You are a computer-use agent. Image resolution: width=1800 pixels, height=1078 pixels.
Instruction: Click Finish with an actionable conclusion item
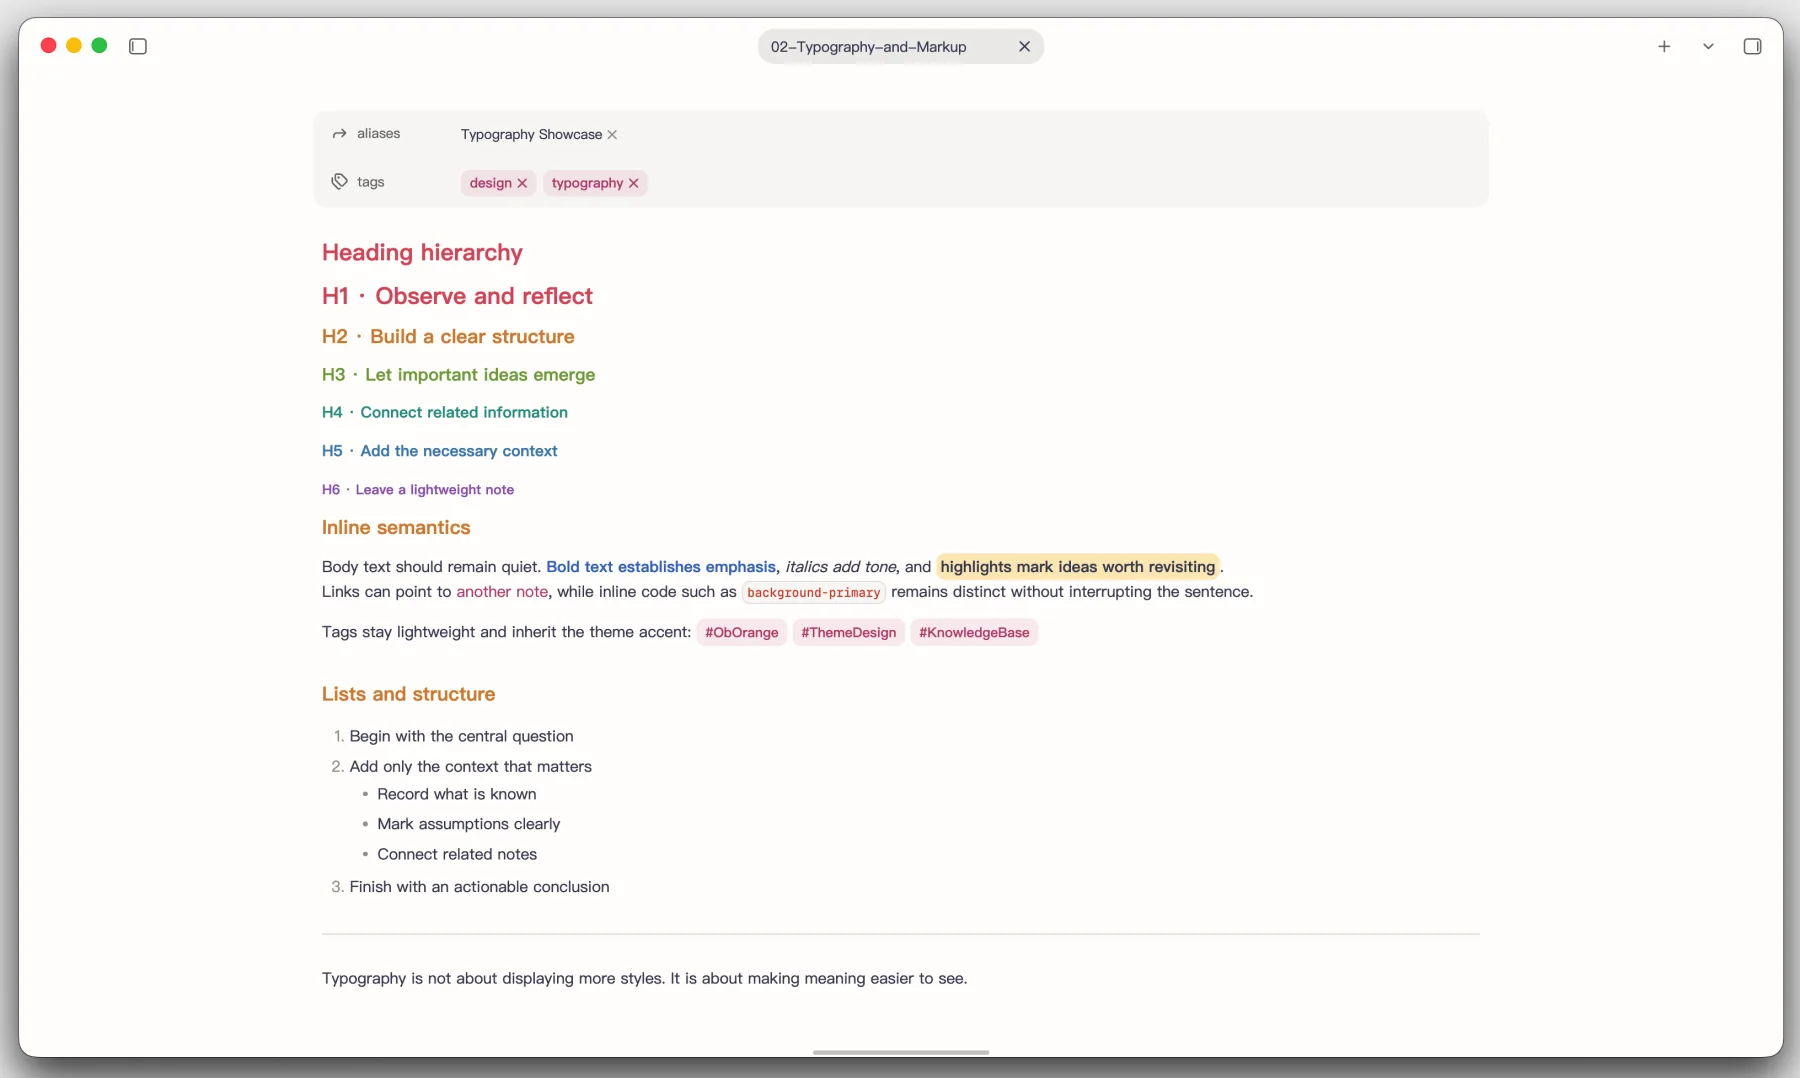[479, 887]
